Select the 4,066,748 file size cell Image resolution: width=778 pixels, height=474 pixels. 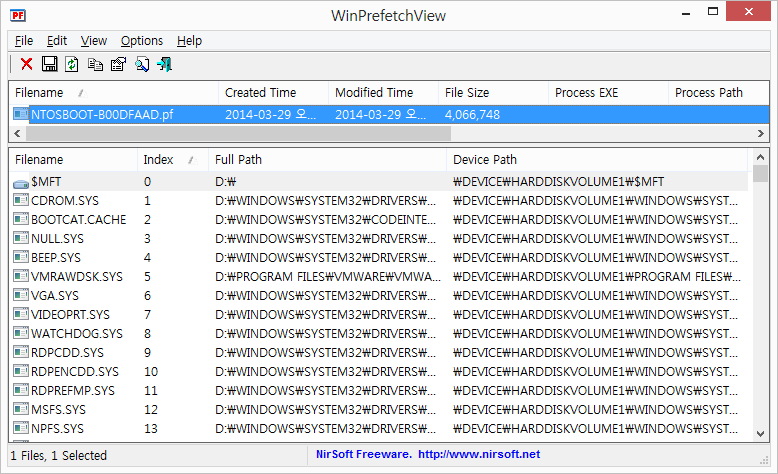point(472,115)
